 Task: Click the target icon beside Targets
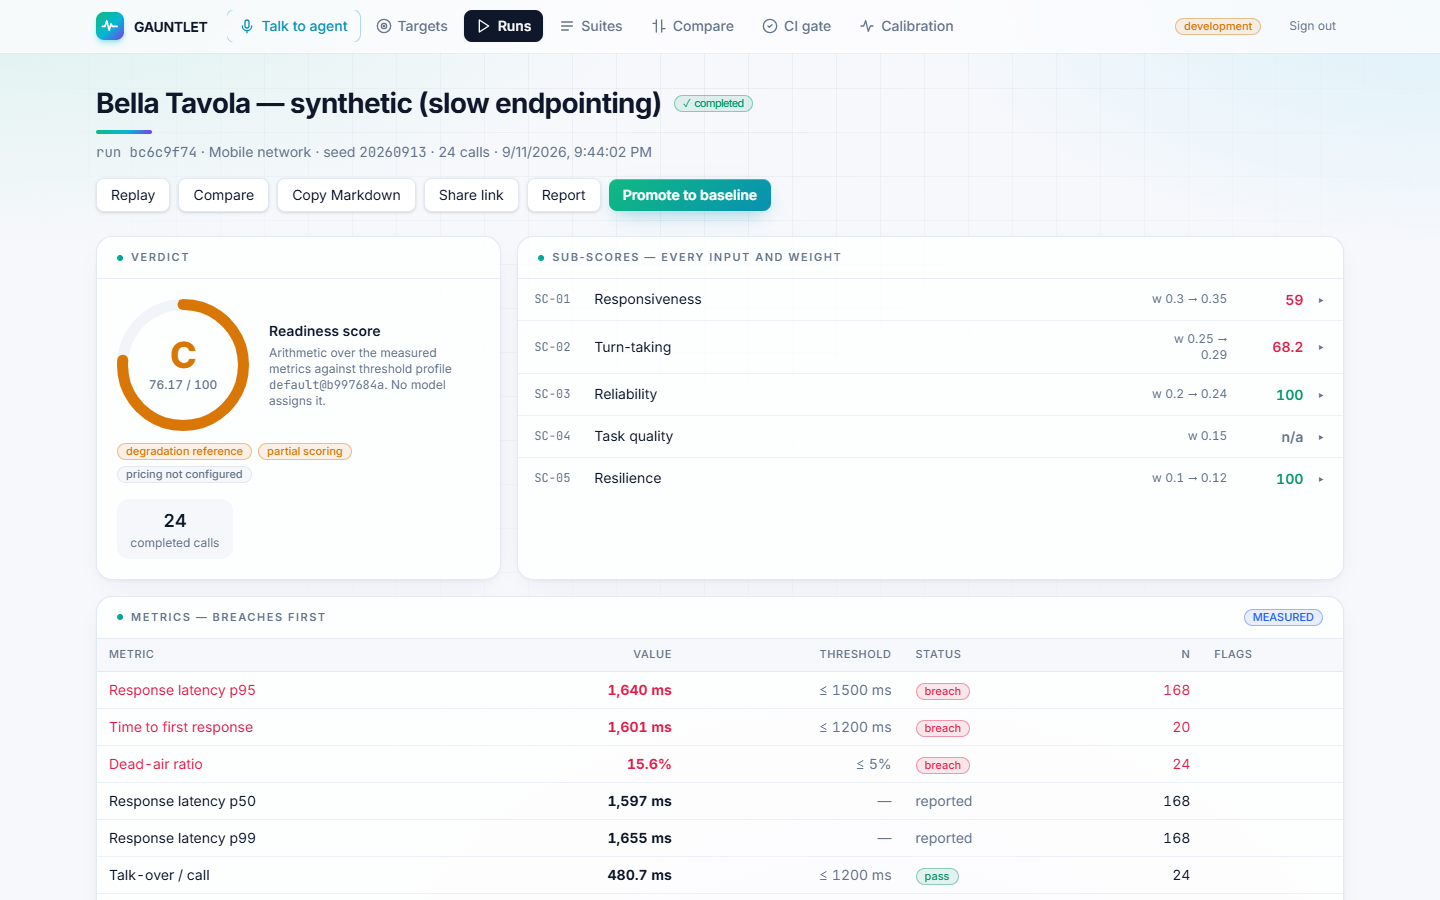tap(384, 26)
